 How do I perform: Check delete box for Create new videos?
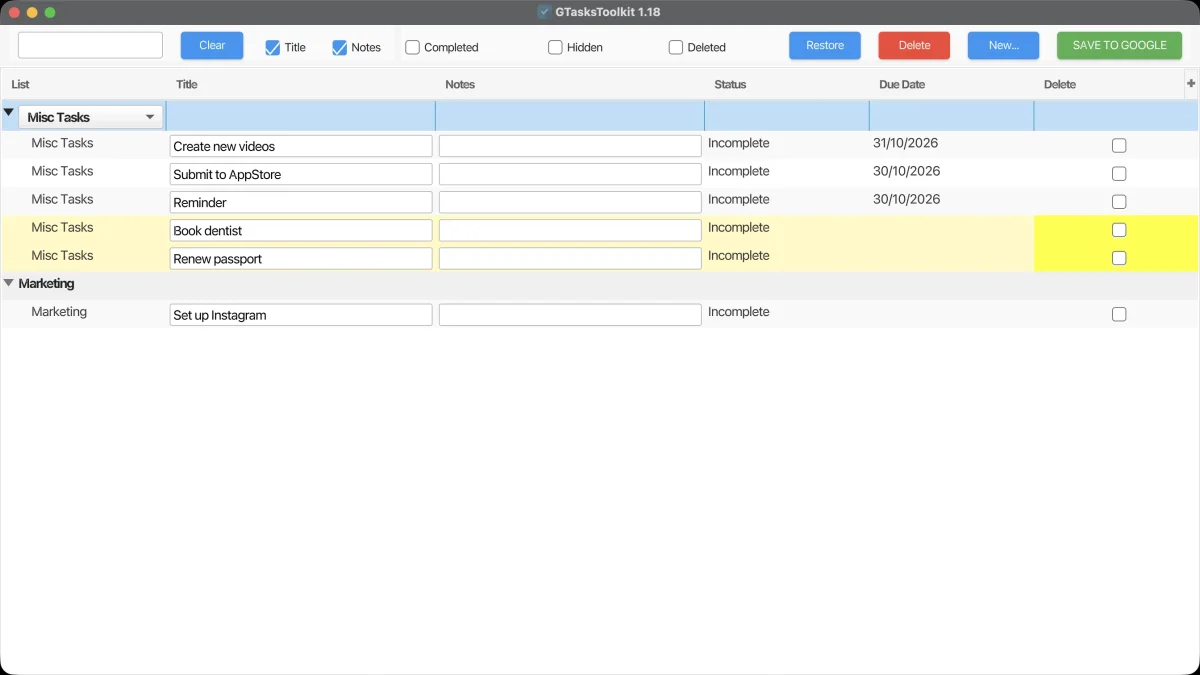tap(1119, 146)
